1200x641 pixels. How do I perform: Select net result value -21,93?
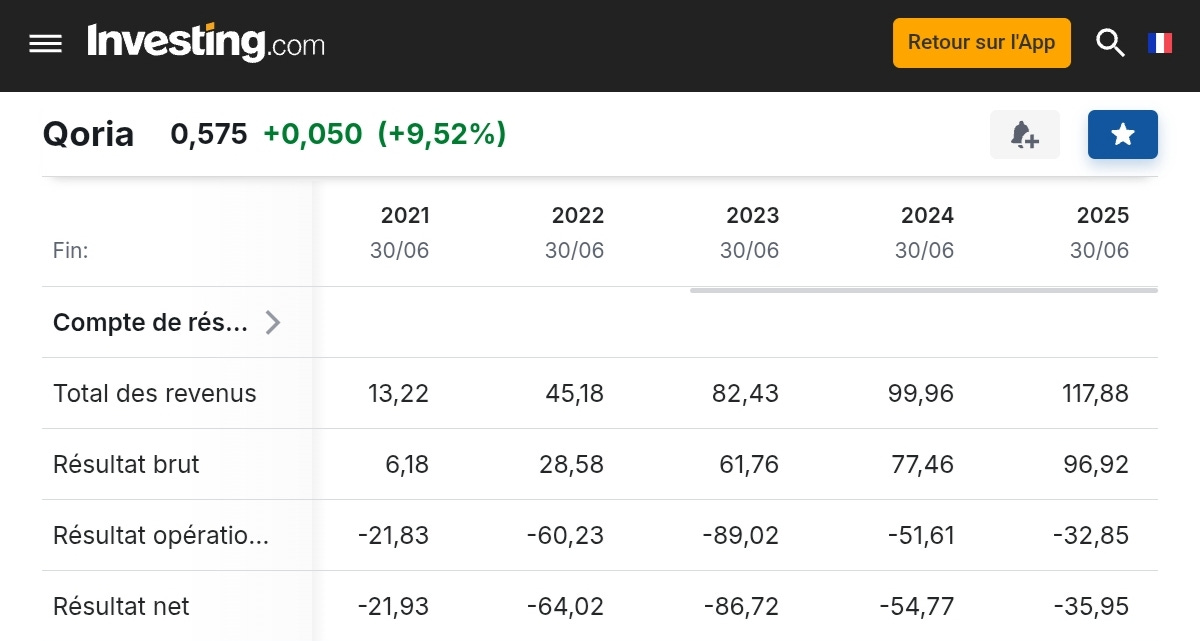393,607
